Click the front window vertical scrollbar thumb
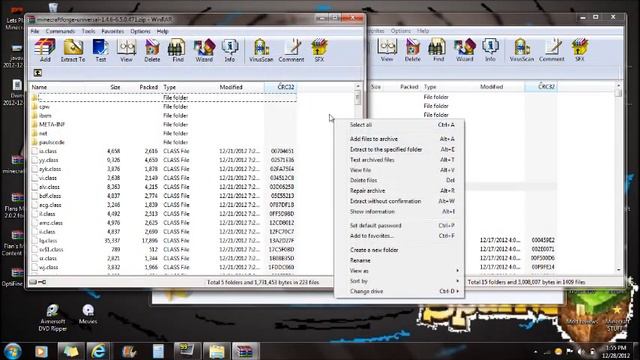 pyautogui.click(x=358, y=98)
